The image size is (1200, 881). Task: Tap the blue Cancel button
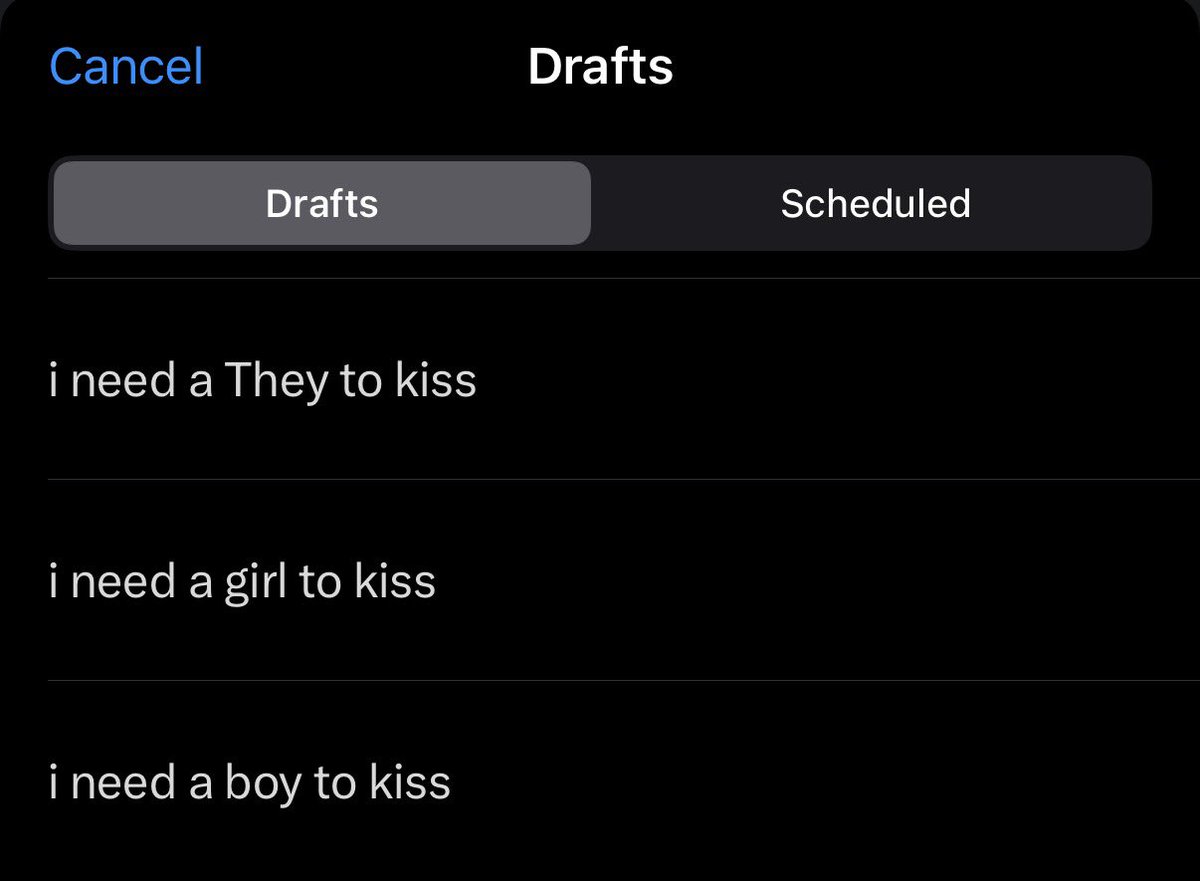(x=126, y=67)
